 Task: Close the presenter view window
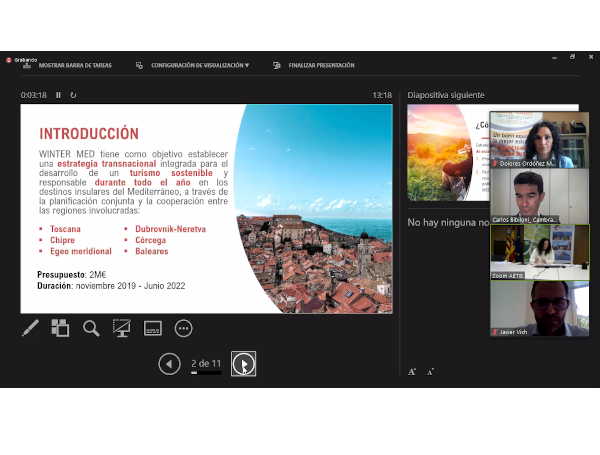coord(591,57)
